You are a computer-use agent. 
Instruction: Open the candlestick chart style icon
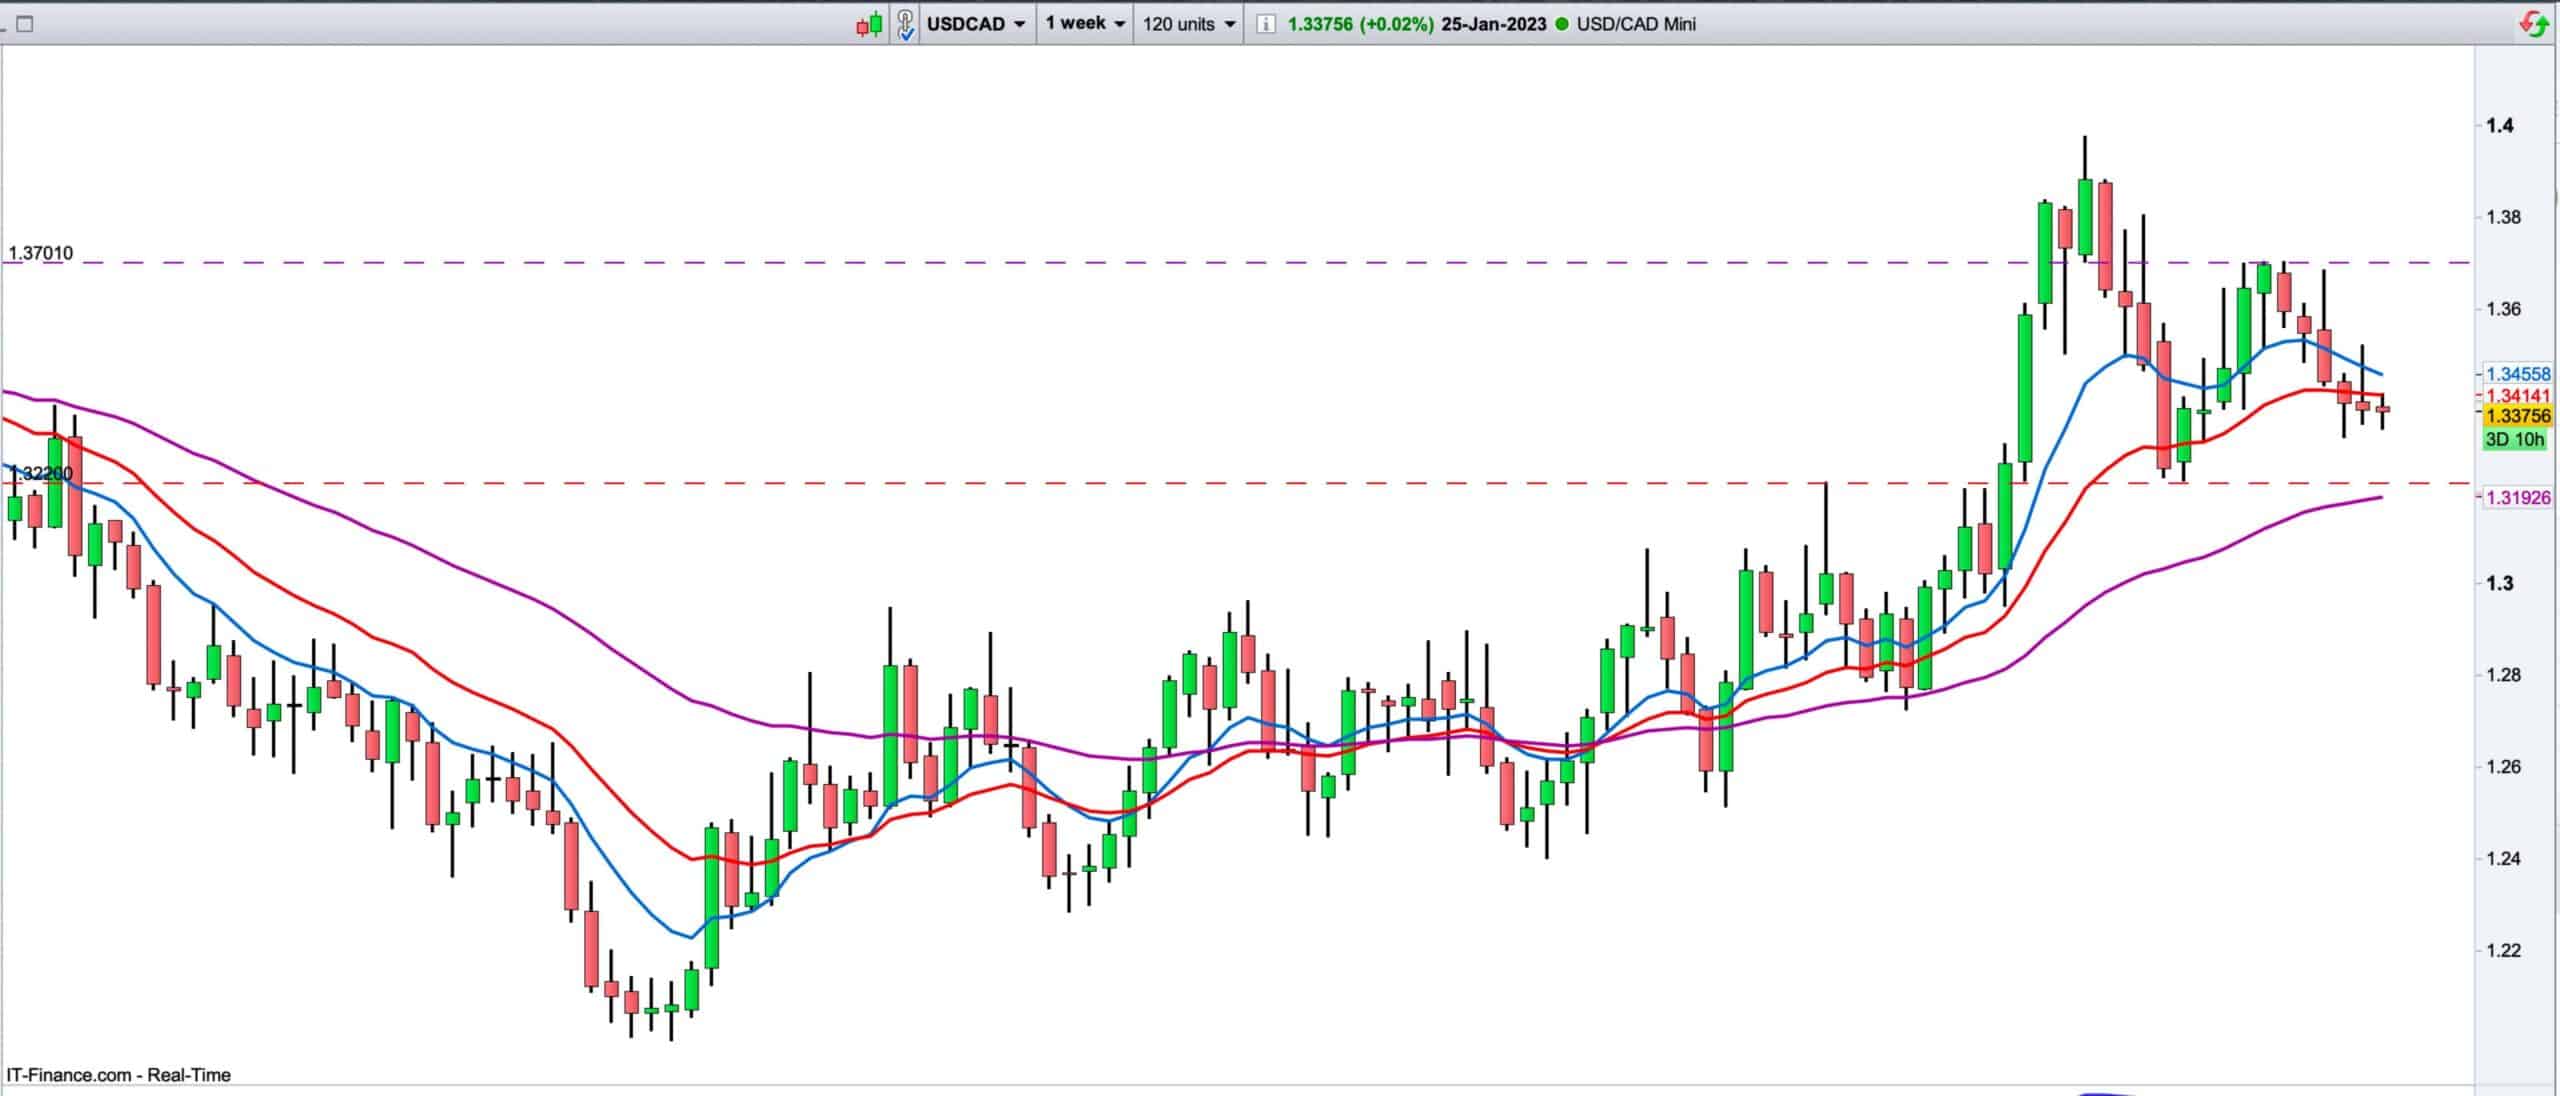tap(869, 24)
